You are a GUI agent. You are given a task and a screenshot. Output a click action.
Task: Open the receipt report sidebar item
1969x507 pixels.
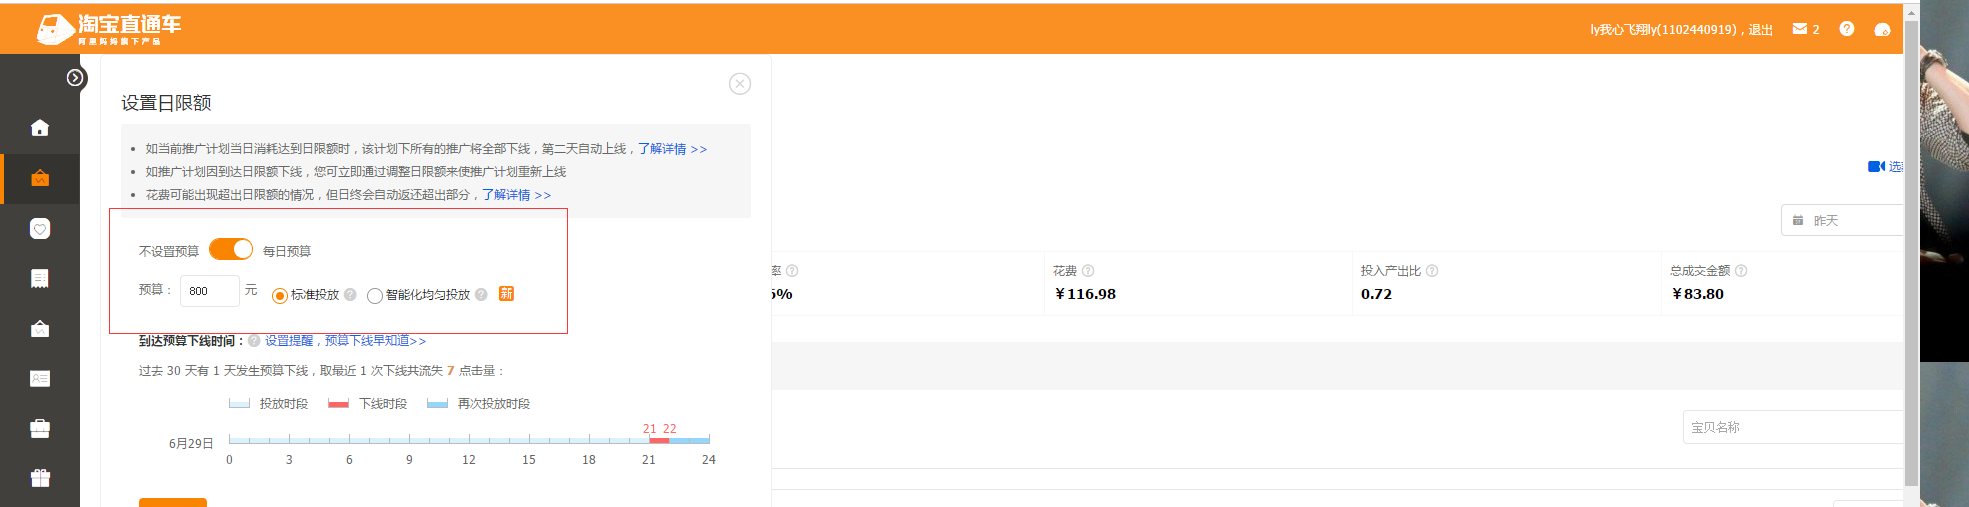click(x=40, y=278)
